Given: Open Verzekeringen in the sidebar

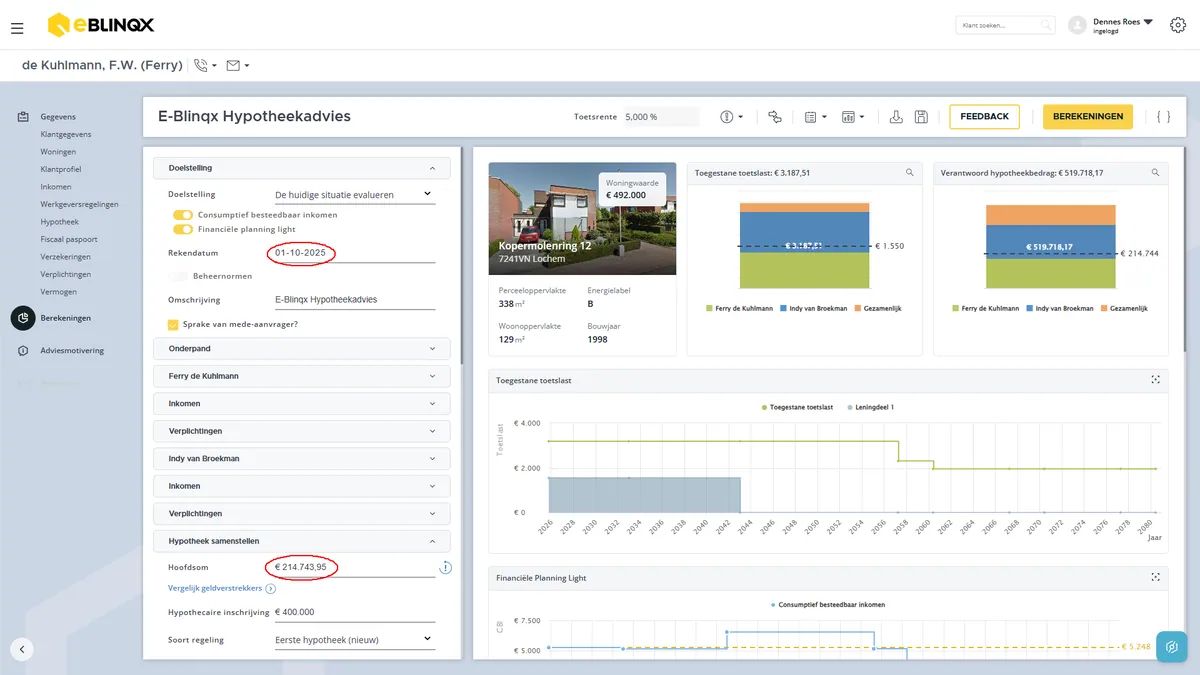Looking at the screenshot, I should click(65, 257).
